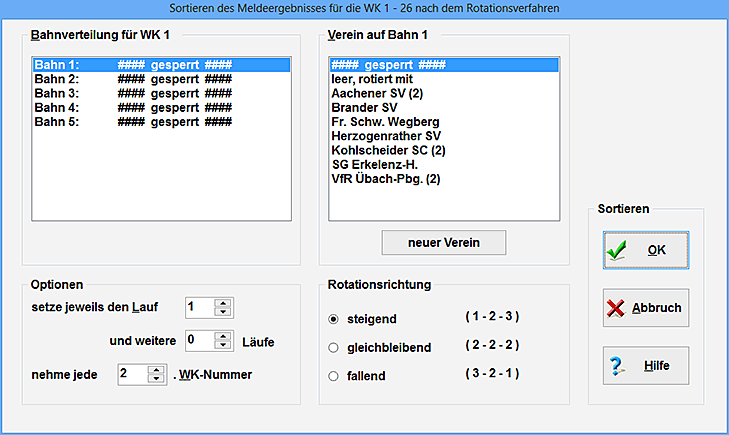Click the red X Abbruch icon
Screen dimensions: 729x435
616,308
